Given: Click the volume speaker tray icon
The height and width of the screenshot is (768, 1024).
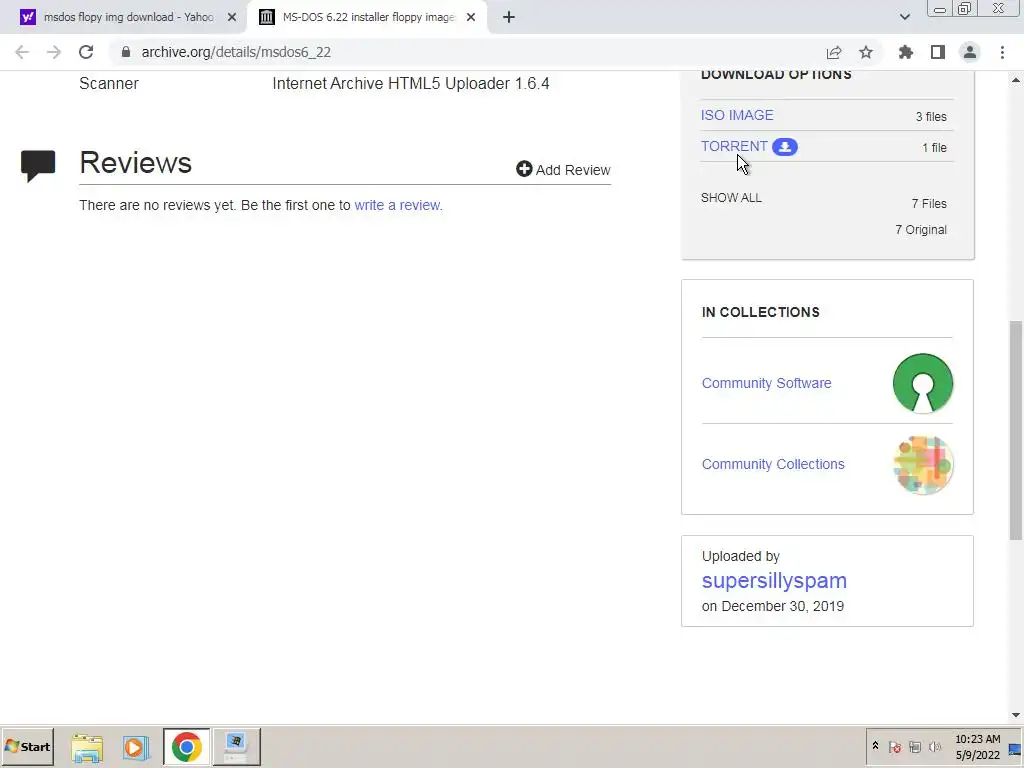Looking at the screenshot, I should click(x=935, y=747).
